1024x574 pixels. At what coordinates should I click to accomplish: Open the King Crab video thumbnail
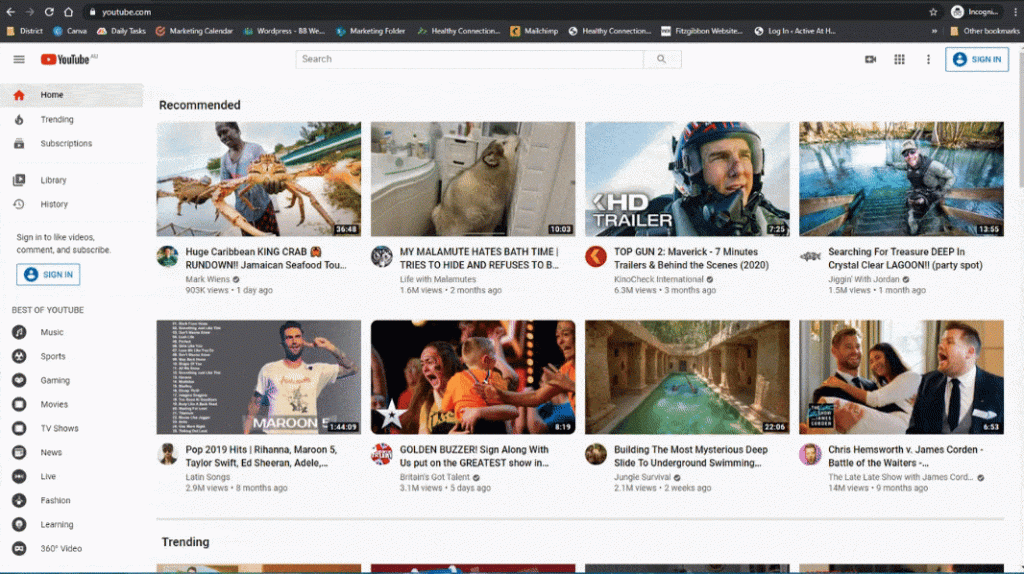pos(259,179)
